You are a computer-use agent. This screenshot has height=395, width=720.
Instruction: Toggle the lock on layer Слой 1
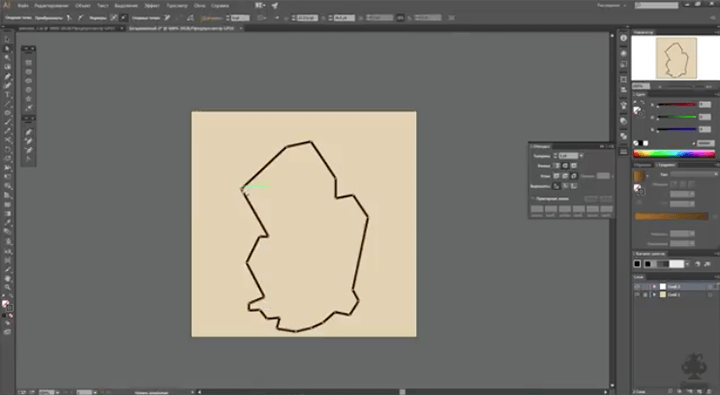645,295
